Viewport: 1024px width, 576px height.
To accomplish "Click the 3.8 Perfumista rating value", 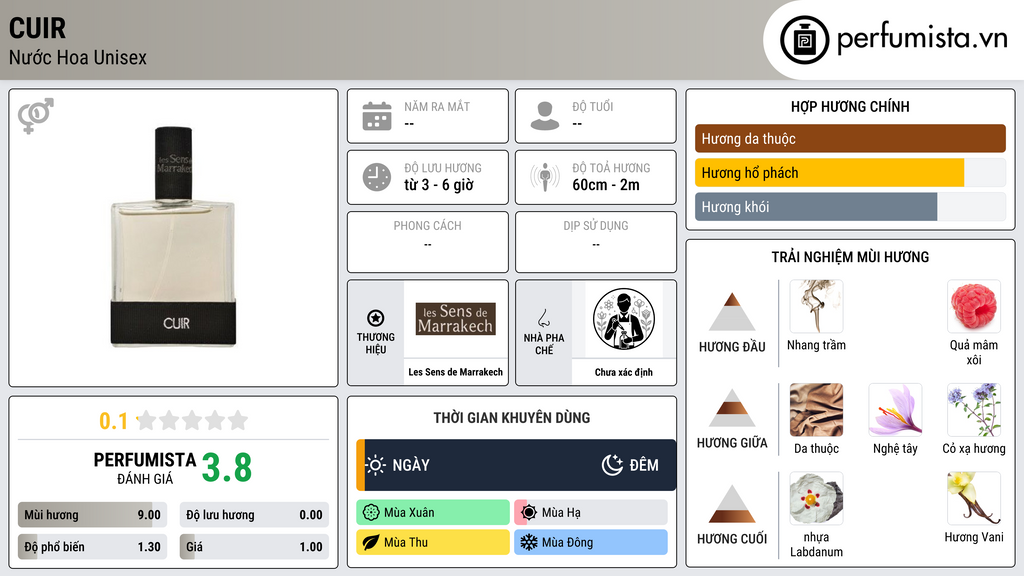I will coord(227,468).
